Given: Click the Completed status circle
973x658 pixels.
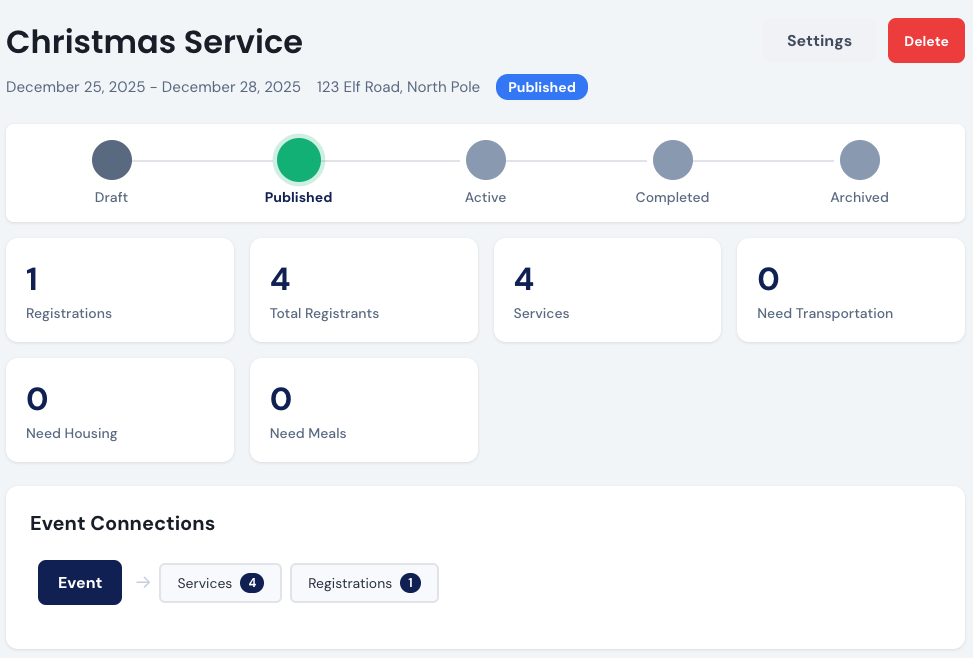Looking at the screenshot, I should click(x=672, y=160).
